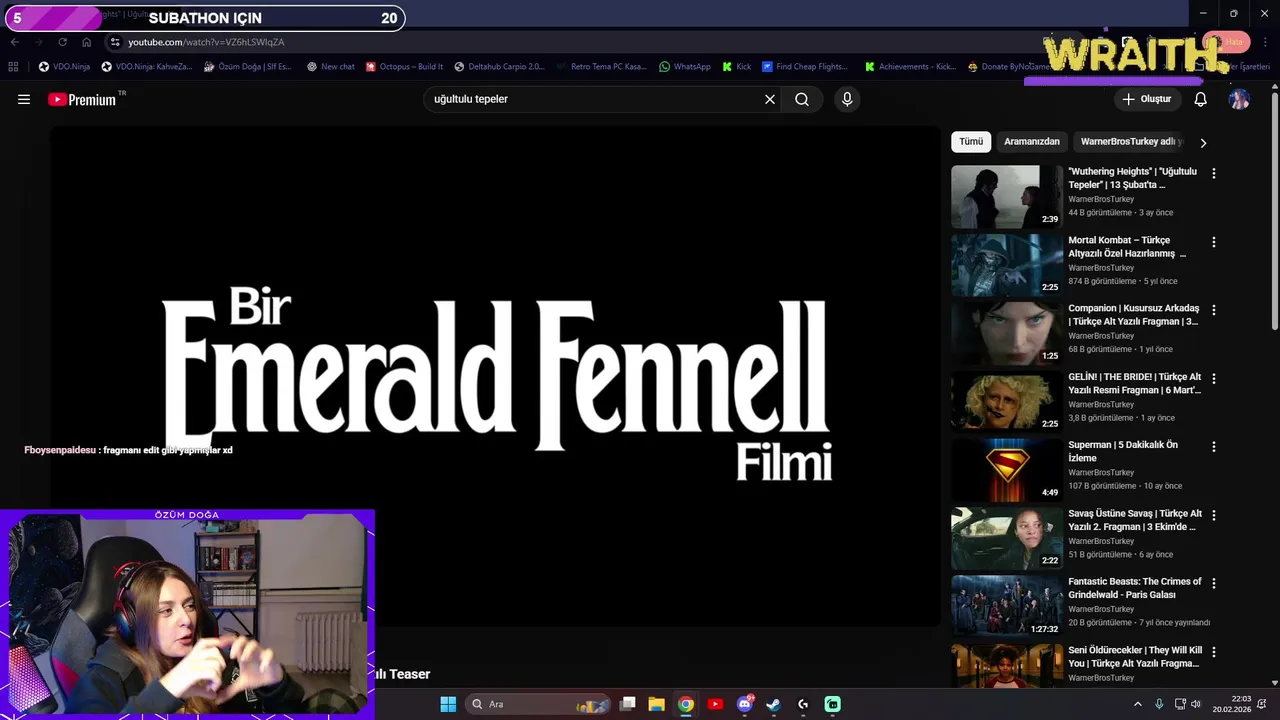The width and height of the screenshot is (1280, 720).
Task: Start voice search with the microphone
Action: click(847, 99)
